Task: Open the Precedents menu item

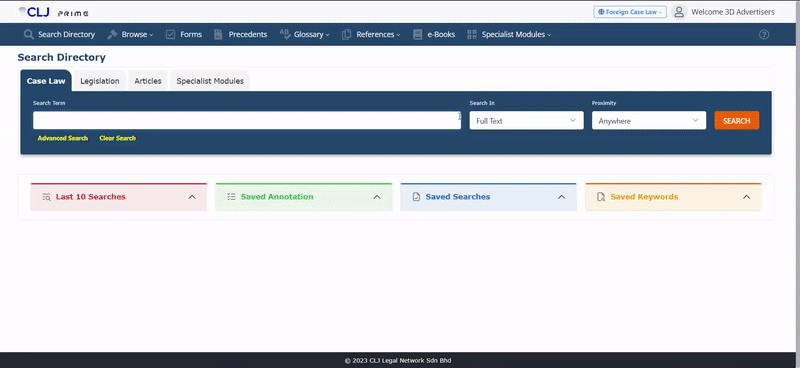Action: 247,35
